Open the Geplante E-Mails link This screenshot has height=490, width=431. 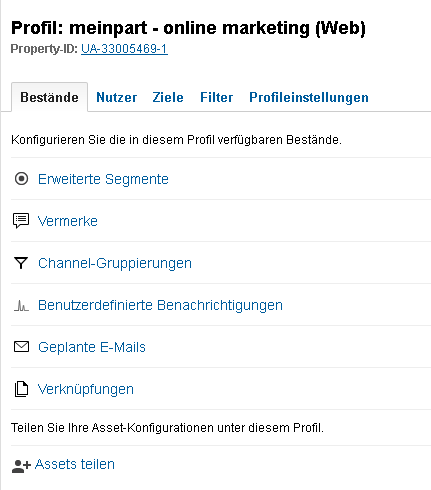[92, 347]
